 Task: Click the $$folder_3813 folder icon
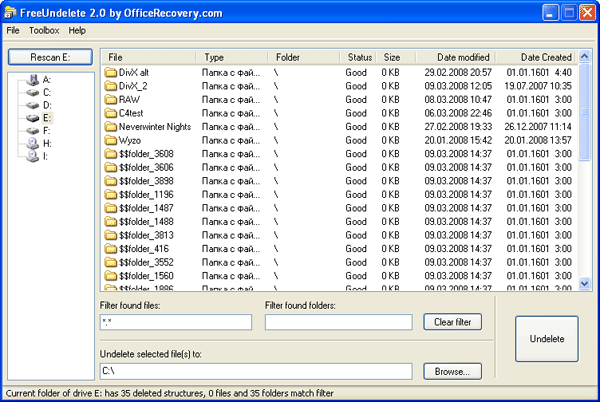pos(111,235)
